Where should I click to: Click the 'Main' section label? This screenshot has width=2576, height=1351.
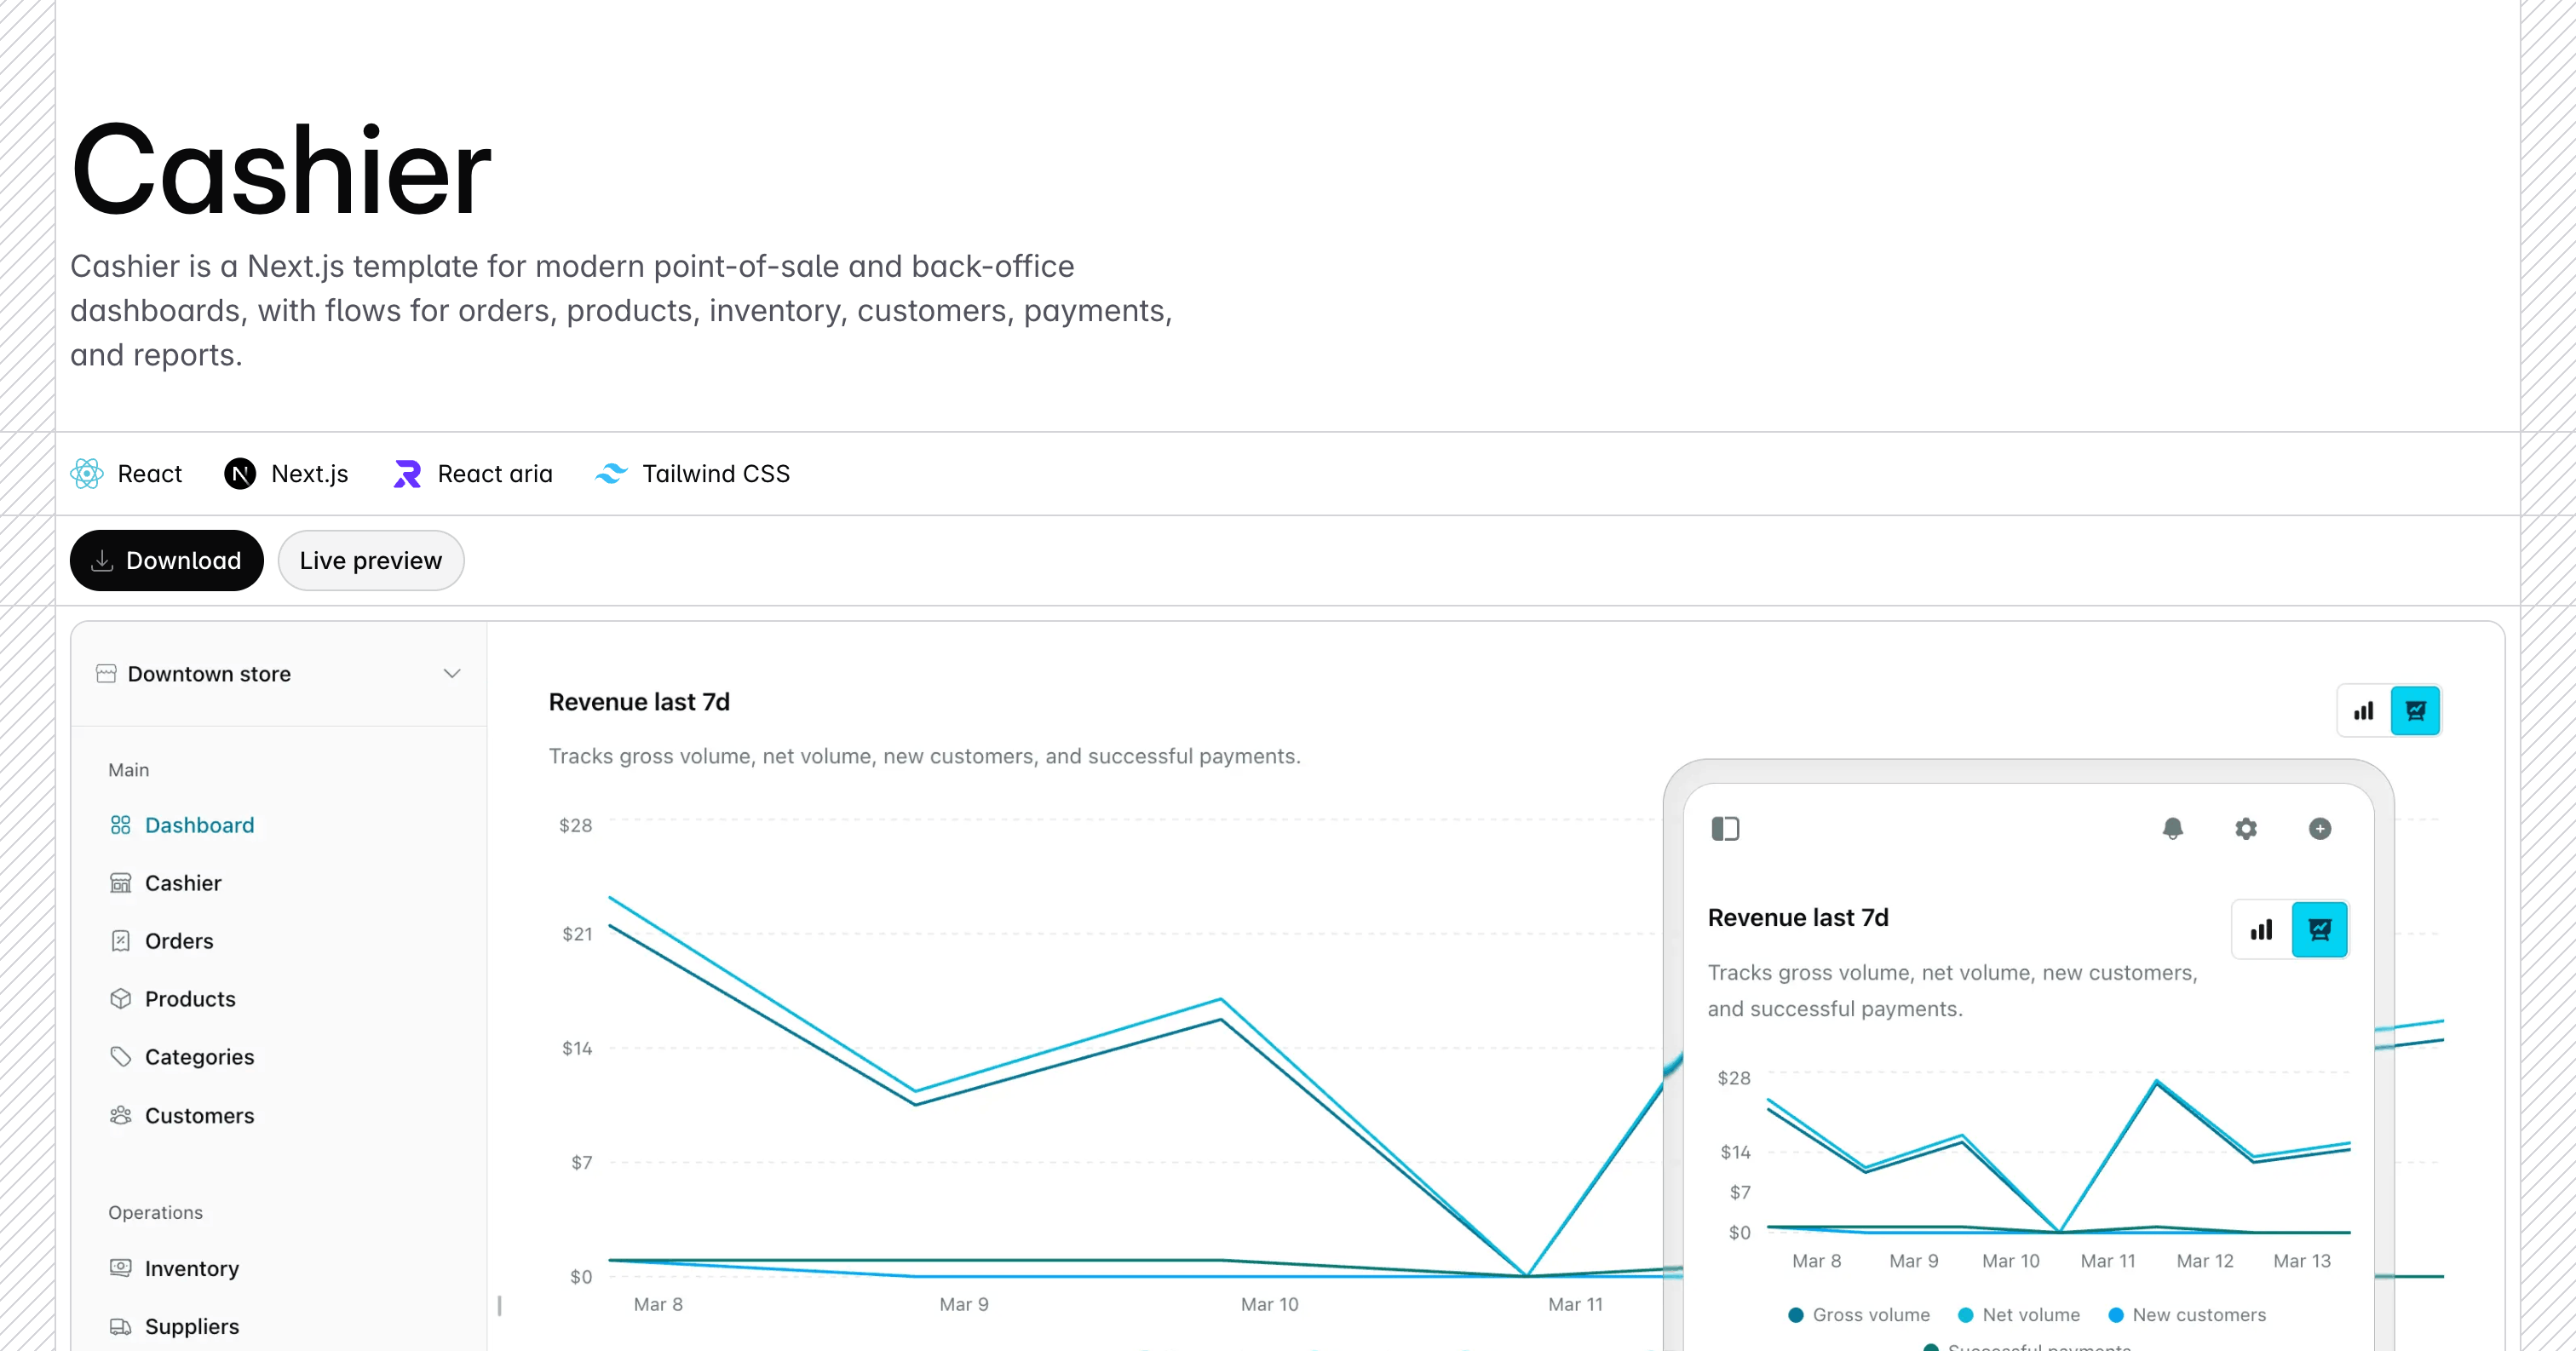tap(128, 770)
